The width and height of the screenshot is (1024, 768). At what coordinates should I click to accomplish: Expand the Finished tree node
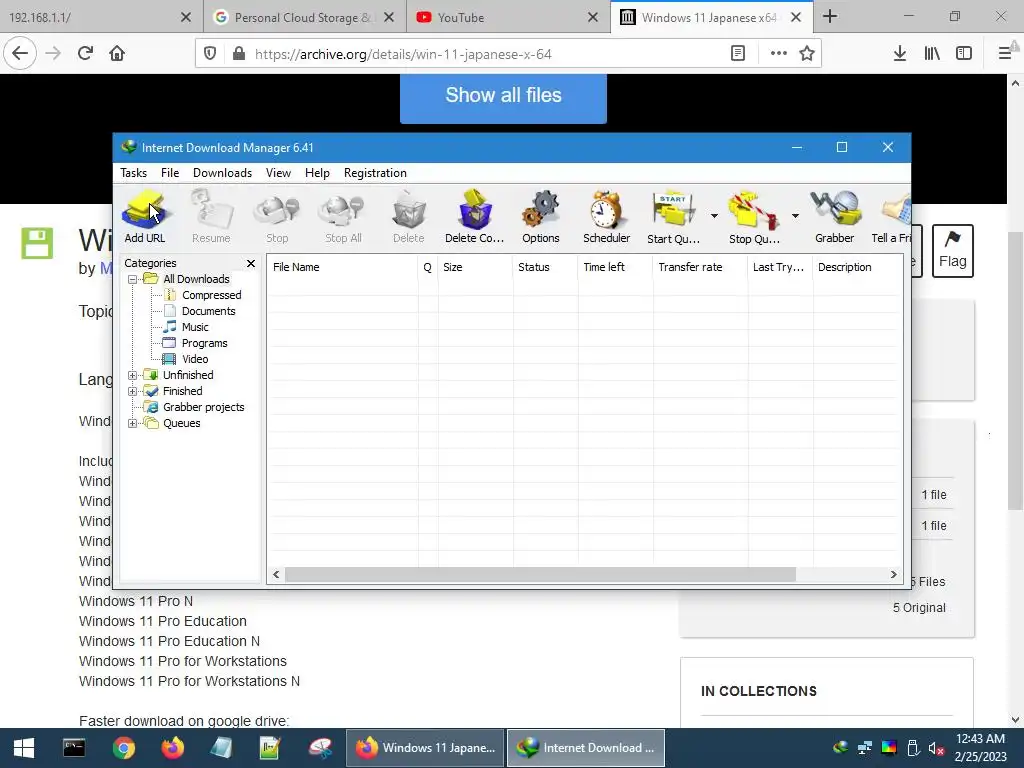click(133, 391)
